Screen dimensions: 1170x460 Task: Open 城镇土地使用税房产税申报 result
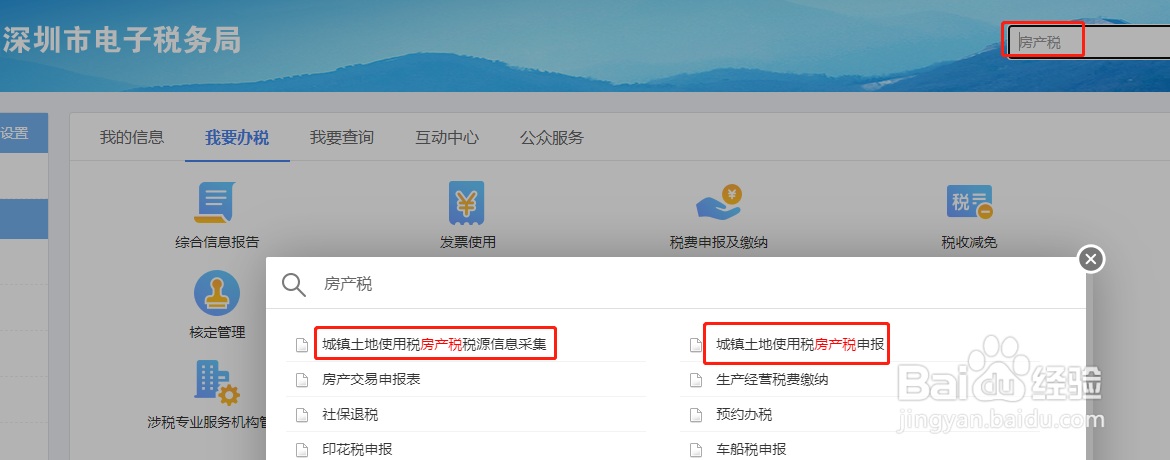click(800, 344)
